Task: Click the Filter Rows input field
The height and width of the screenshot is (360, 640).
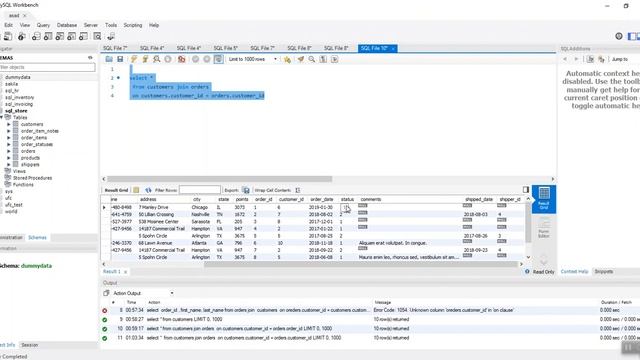Action: click(x=200, y=190)
